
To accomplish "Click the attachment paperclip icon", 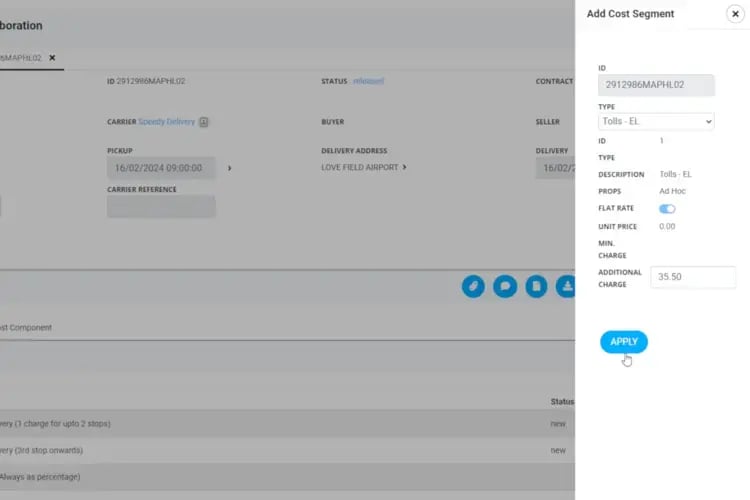I will pyautogui.click(x=473, y=286).
